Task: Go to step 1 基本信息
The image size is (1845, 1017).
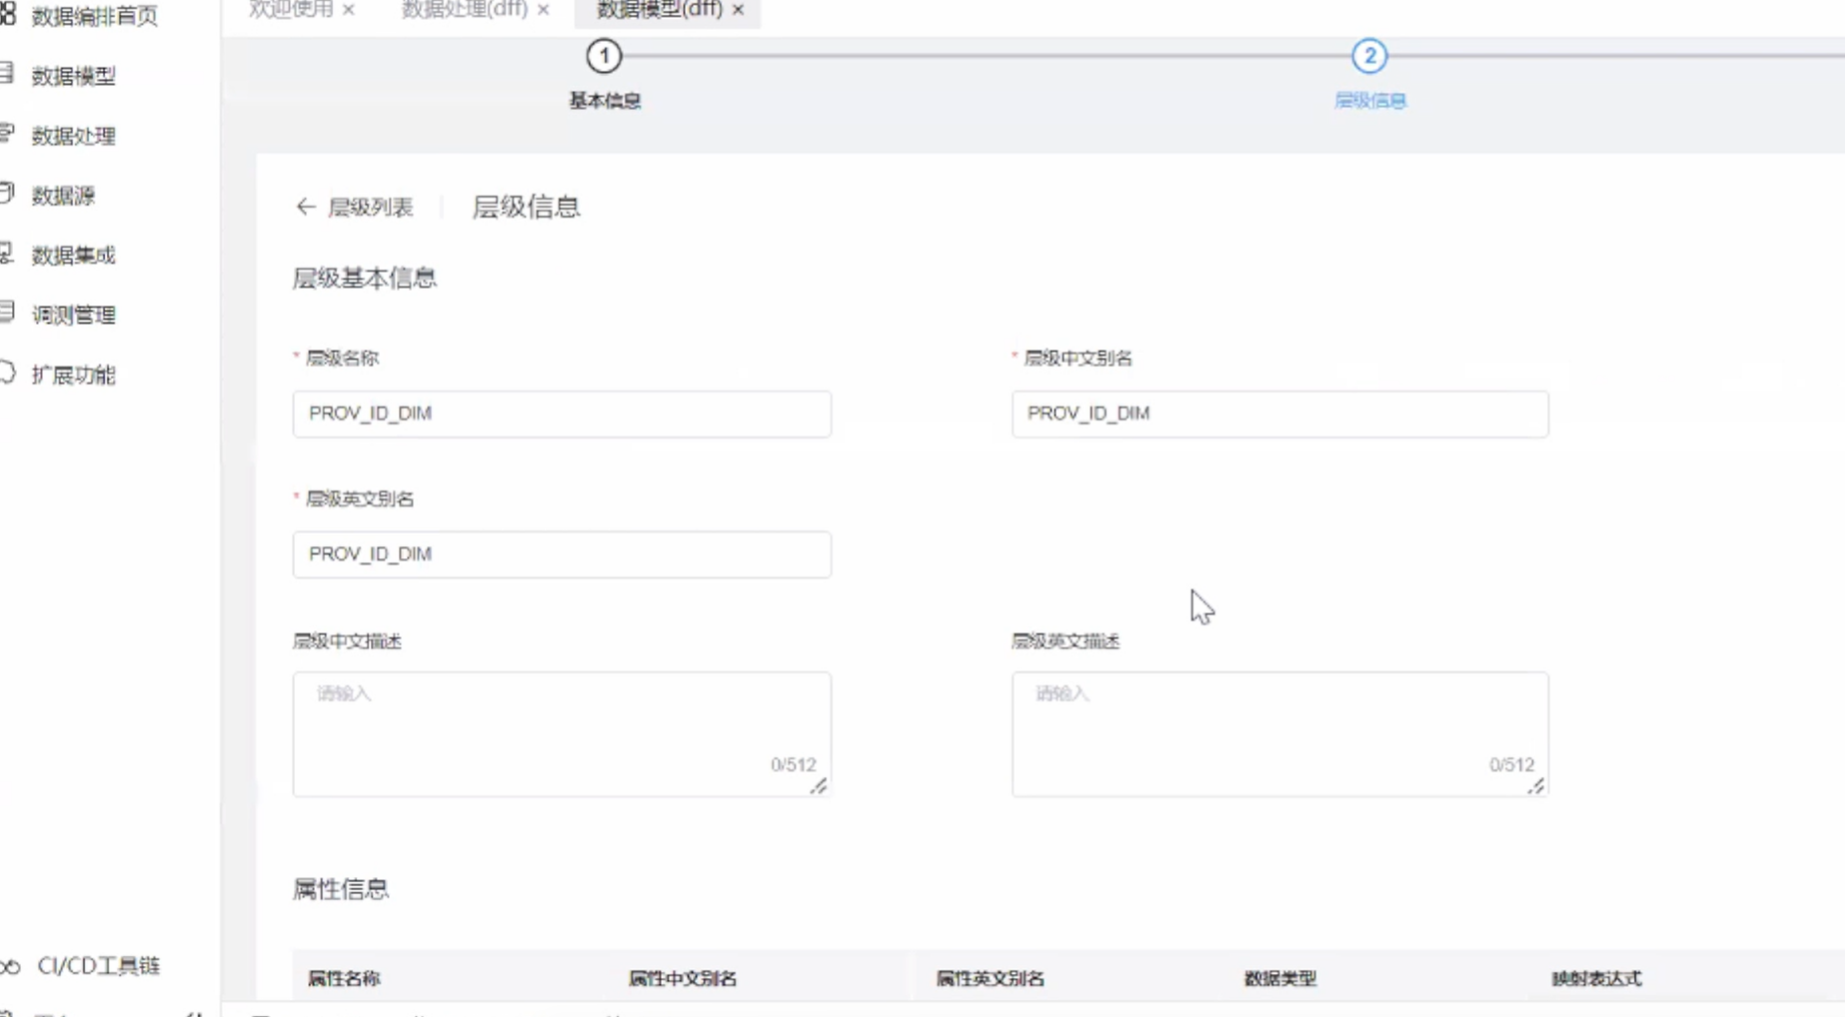Action: (x=604, y=56)
